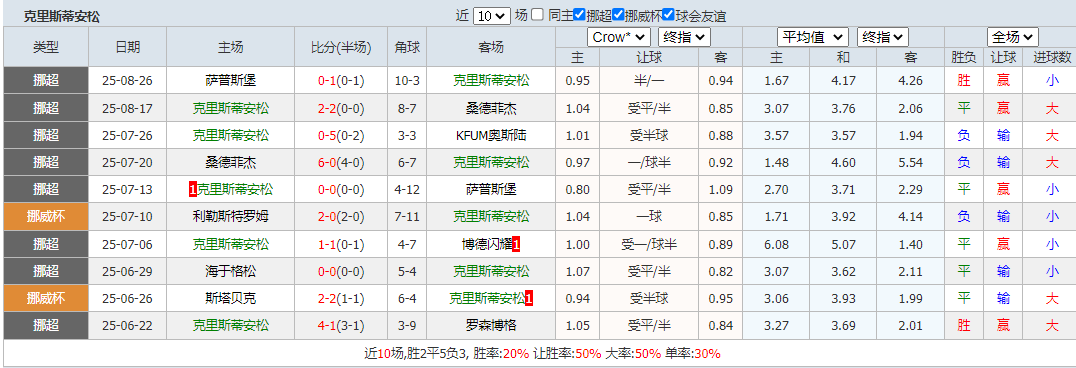The height and width of the screenshot is (368, 1076).
Task: Open 罗森博格 team link
Action: 491,325
